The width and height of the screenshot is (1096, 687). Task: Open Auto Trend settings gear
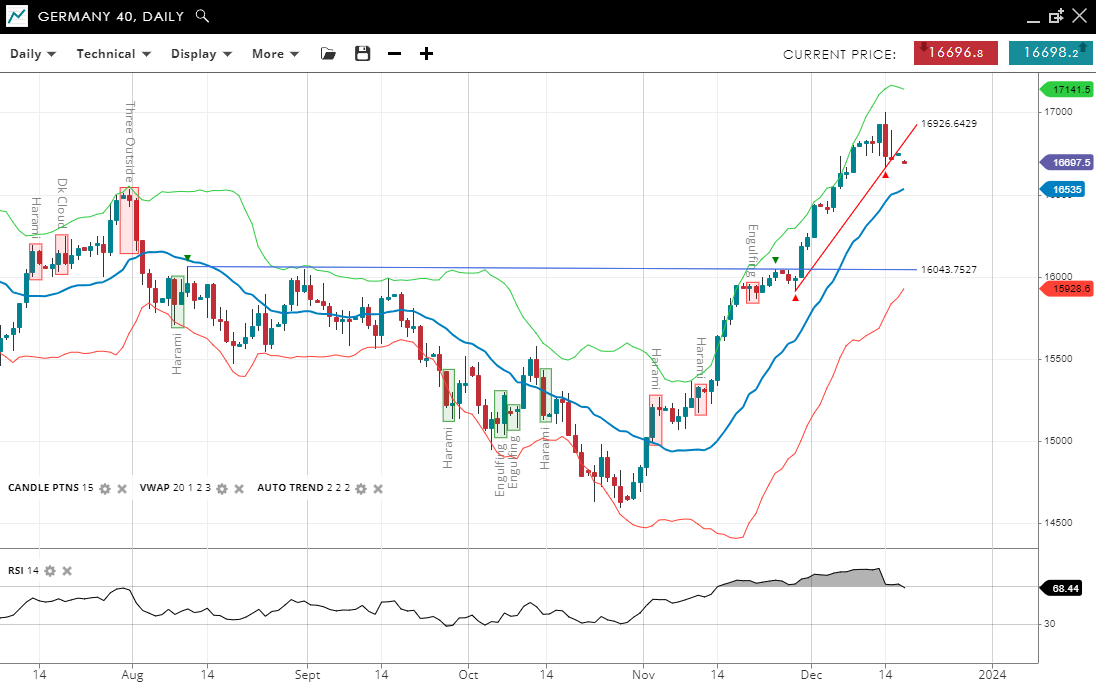click(361, 489)
